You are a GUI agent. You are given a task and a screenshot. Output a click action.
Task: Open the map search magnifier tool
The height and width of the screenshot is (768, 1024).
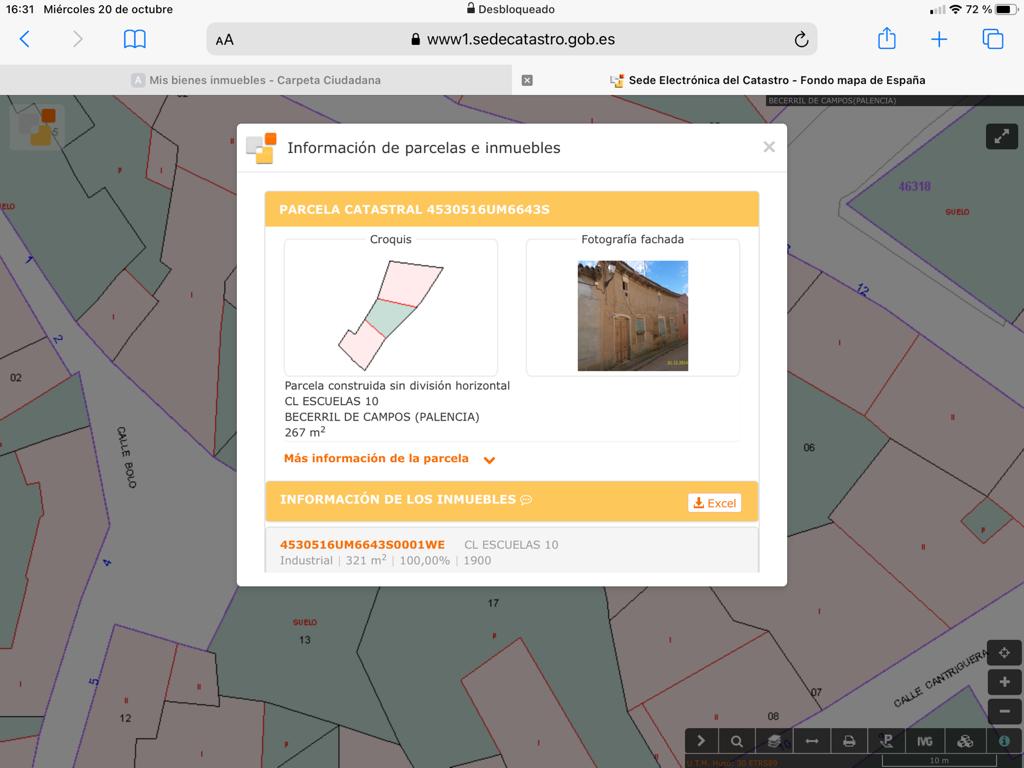pyautogui.click(x=737, y=741)
